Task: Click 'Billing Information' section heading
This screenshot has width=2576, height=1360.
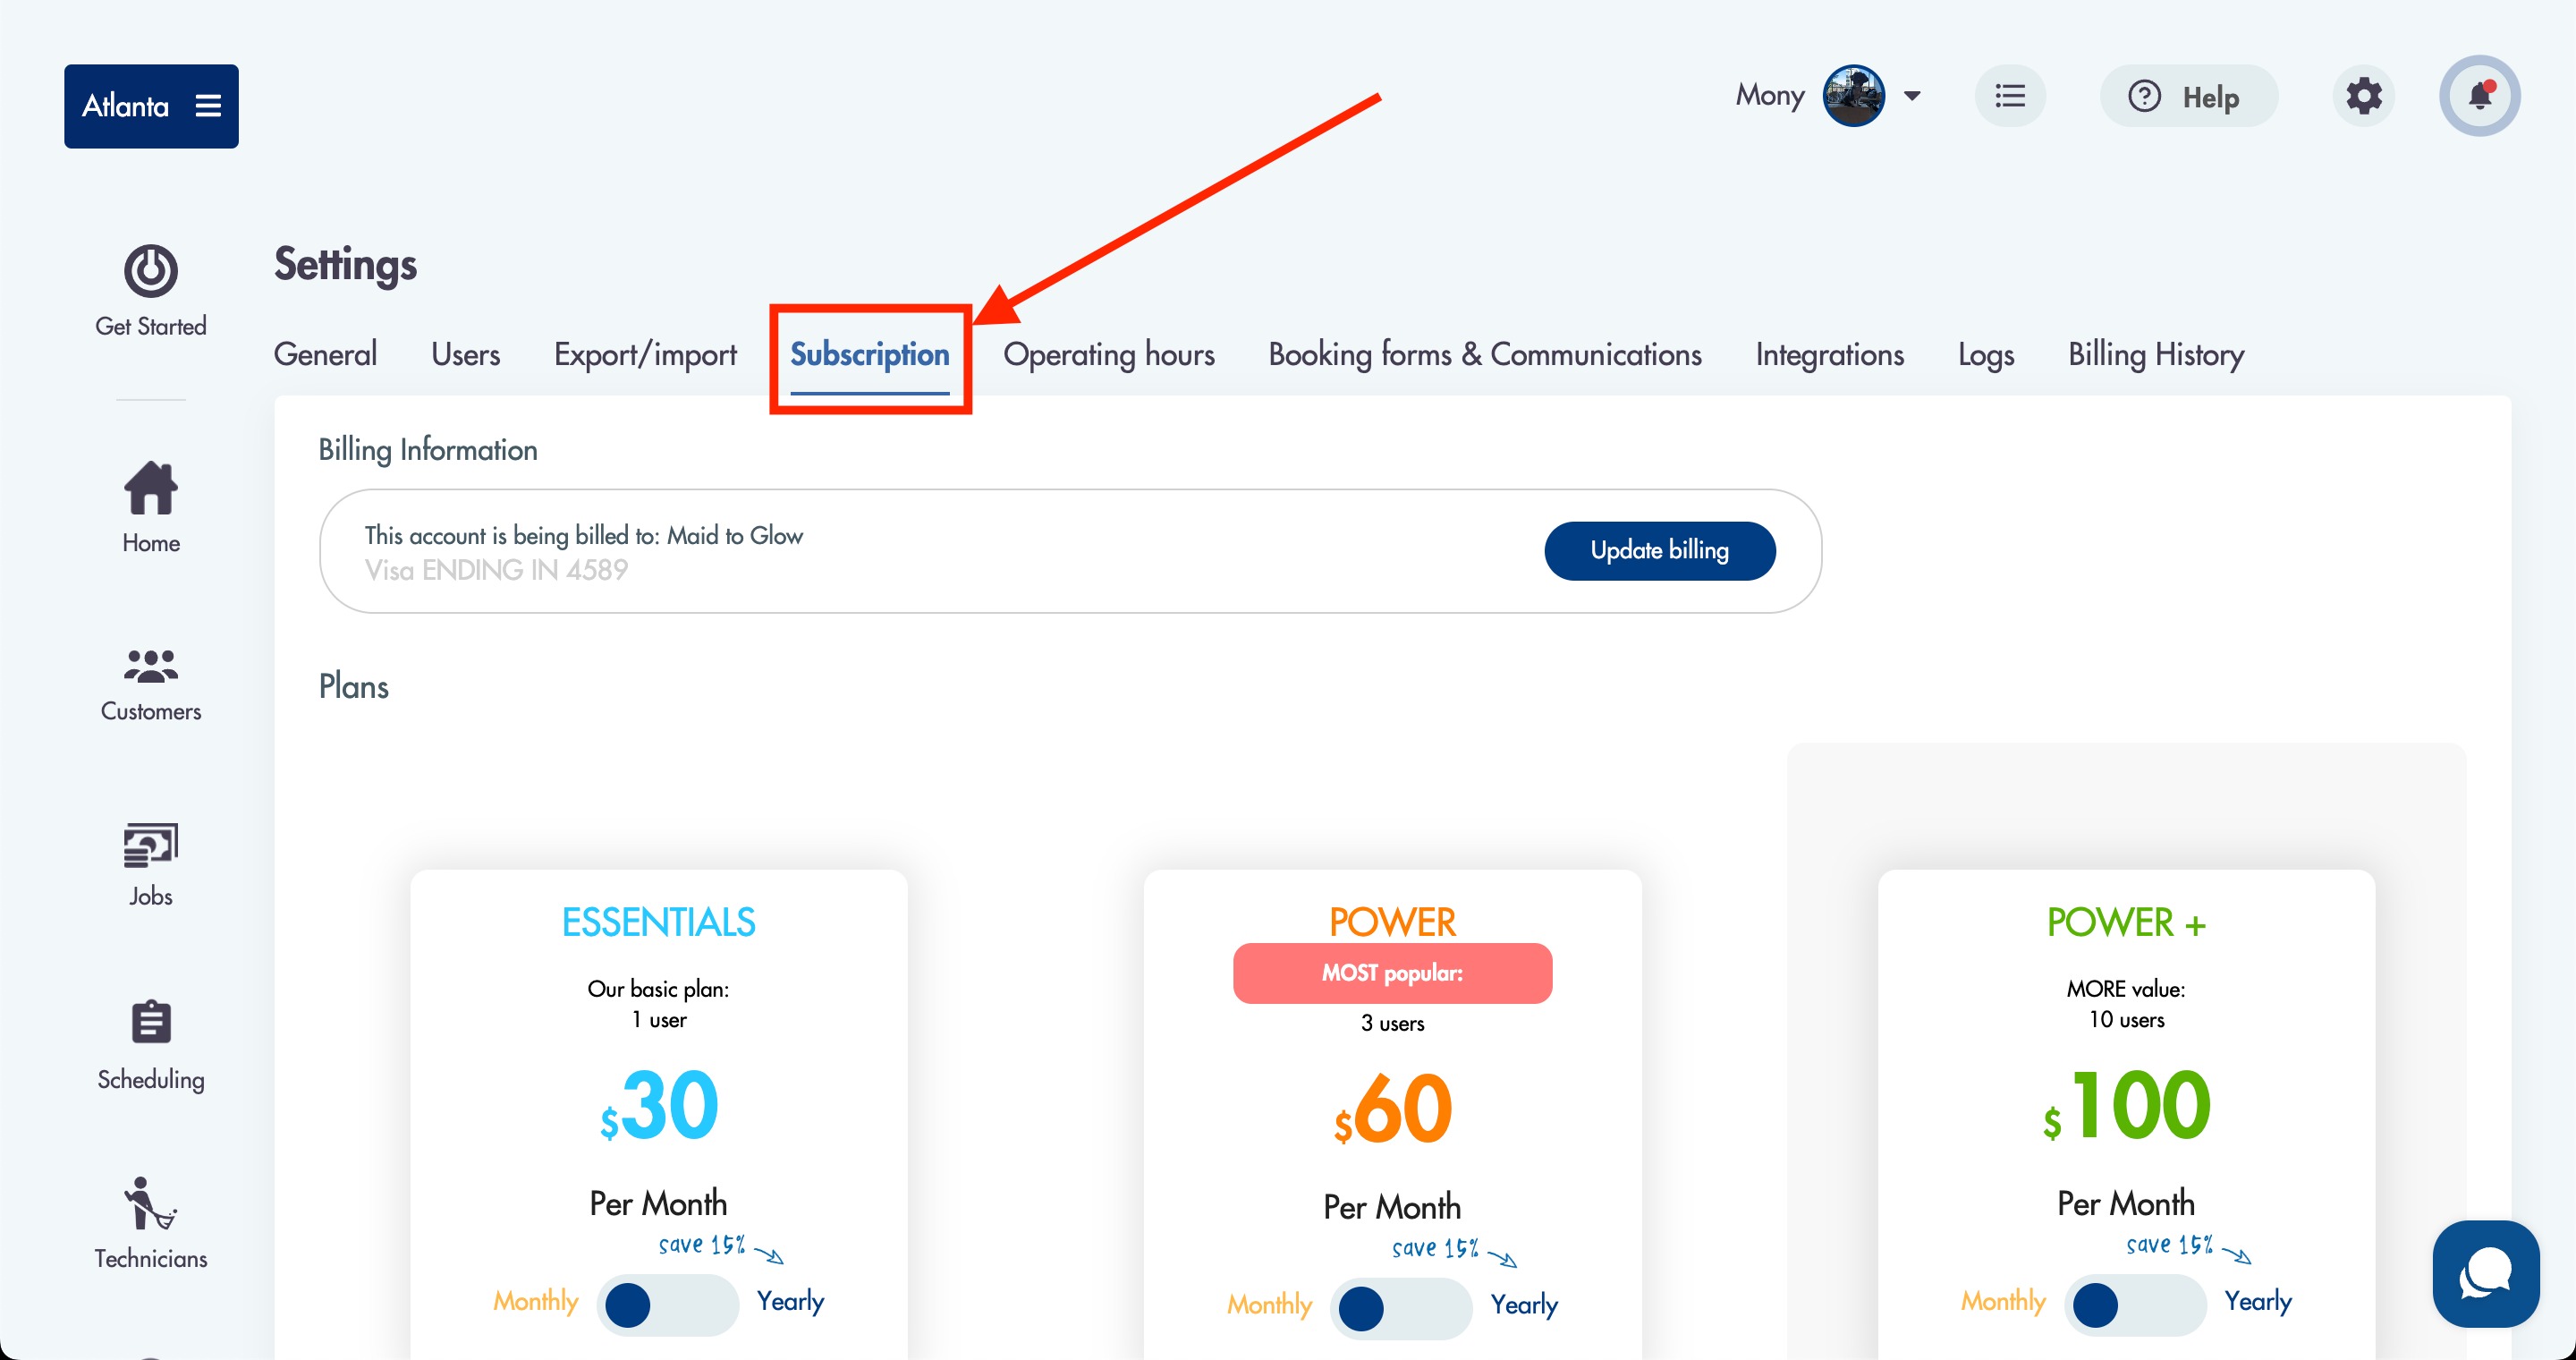Action: coord(427,450)
